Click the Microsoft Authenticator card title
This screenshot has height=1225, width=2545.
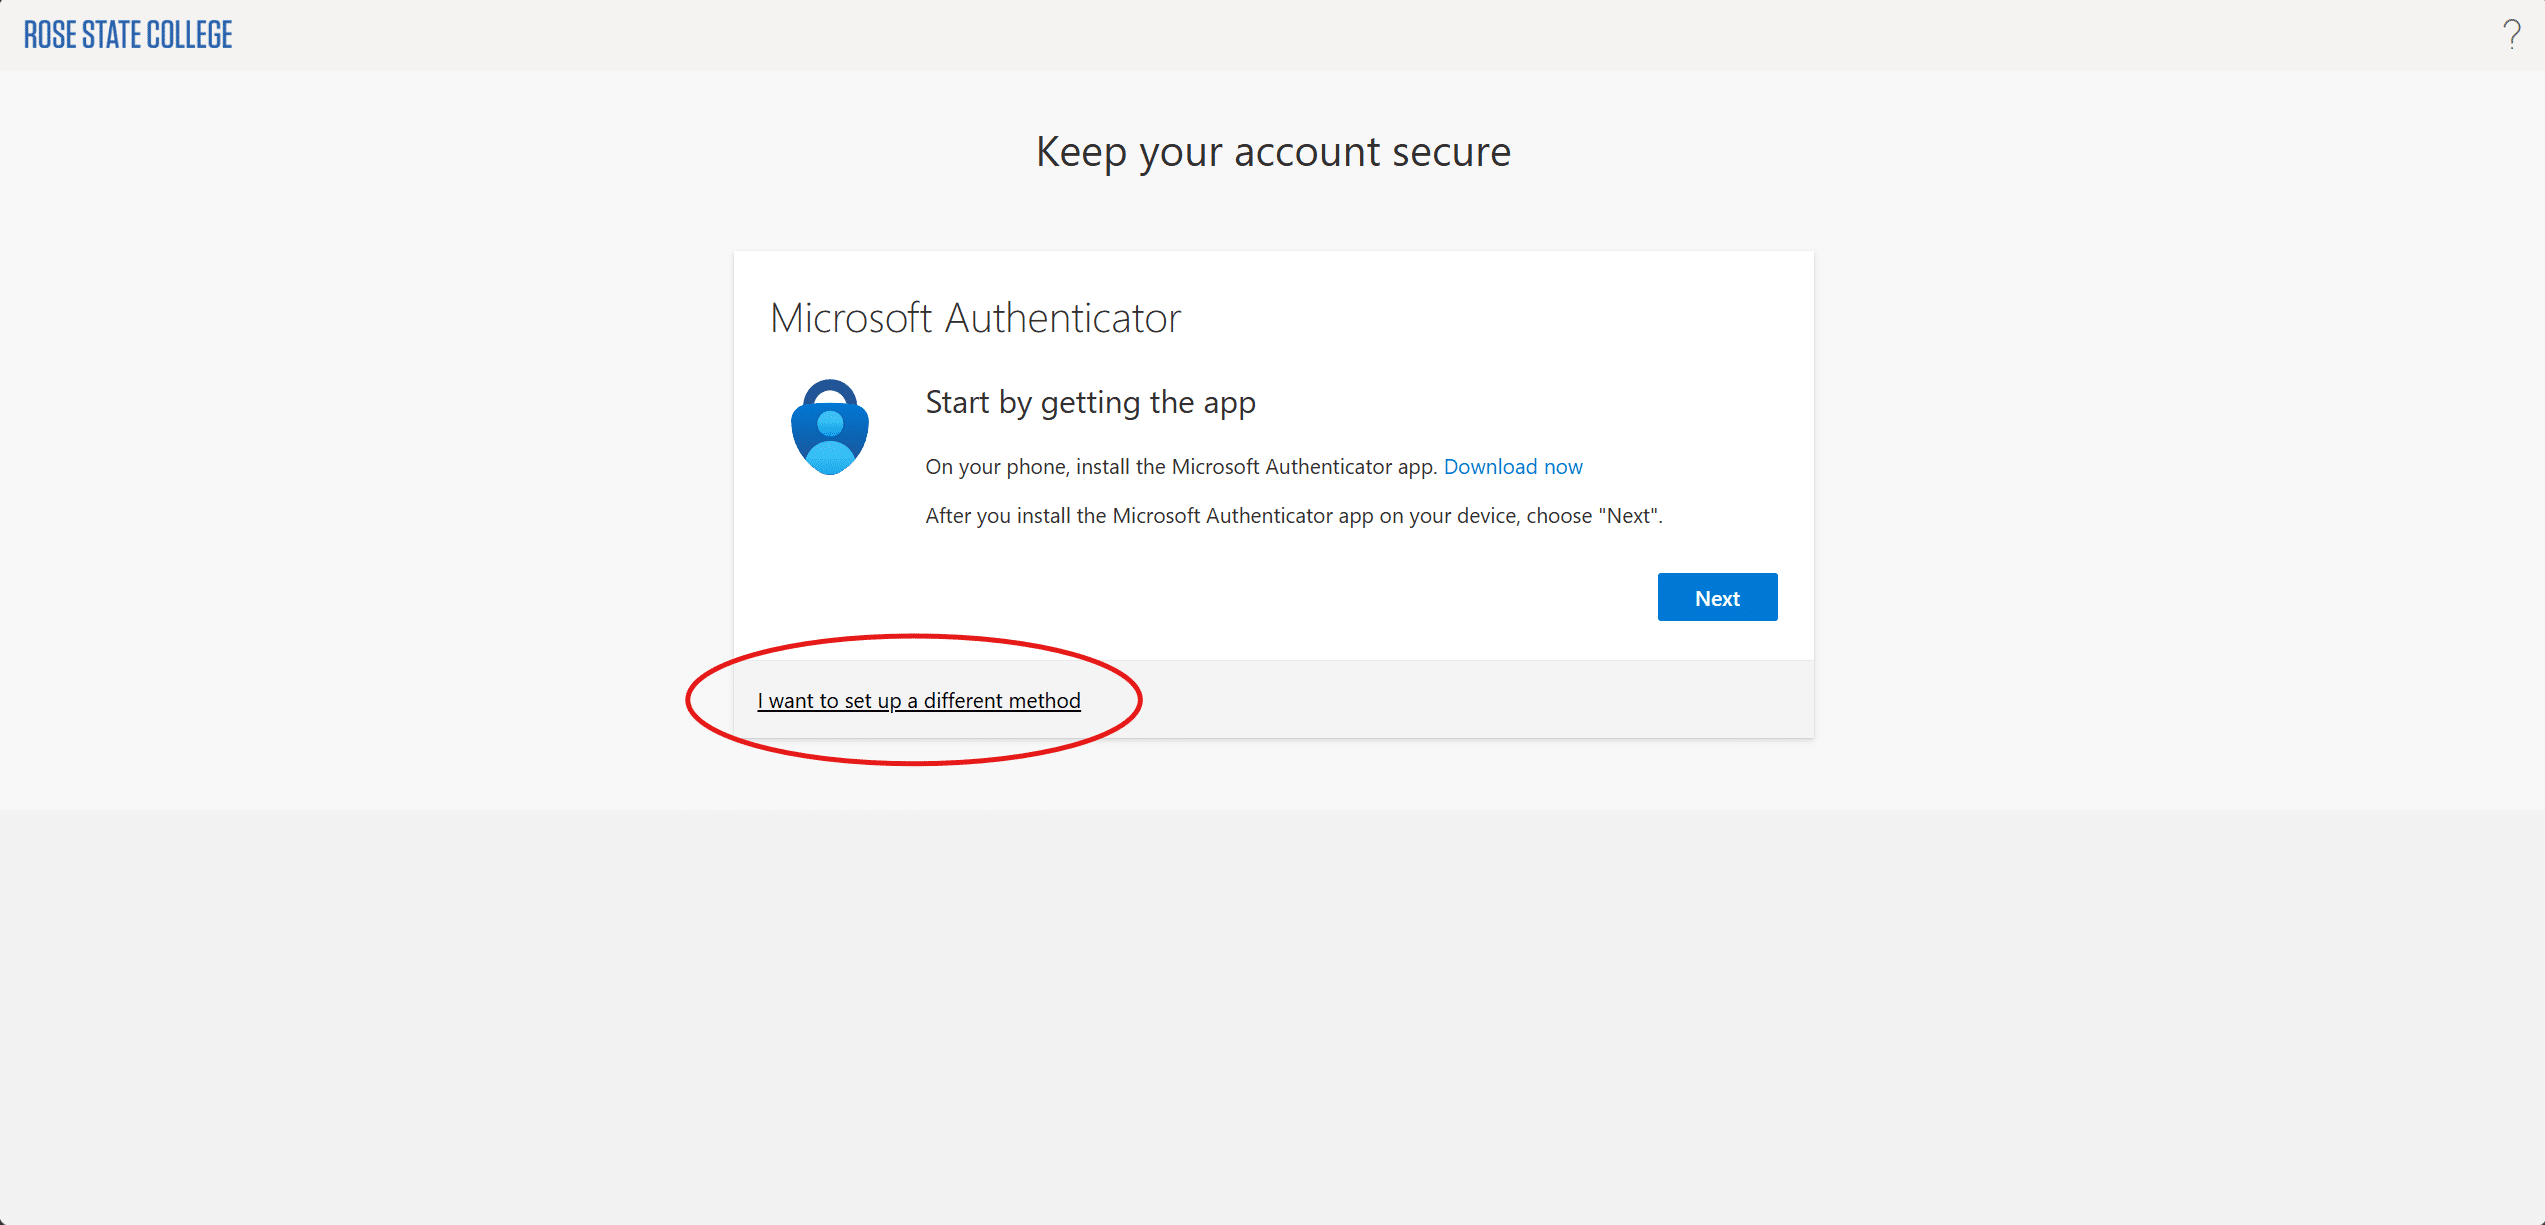pyautogui.click(x=975, y=318)
